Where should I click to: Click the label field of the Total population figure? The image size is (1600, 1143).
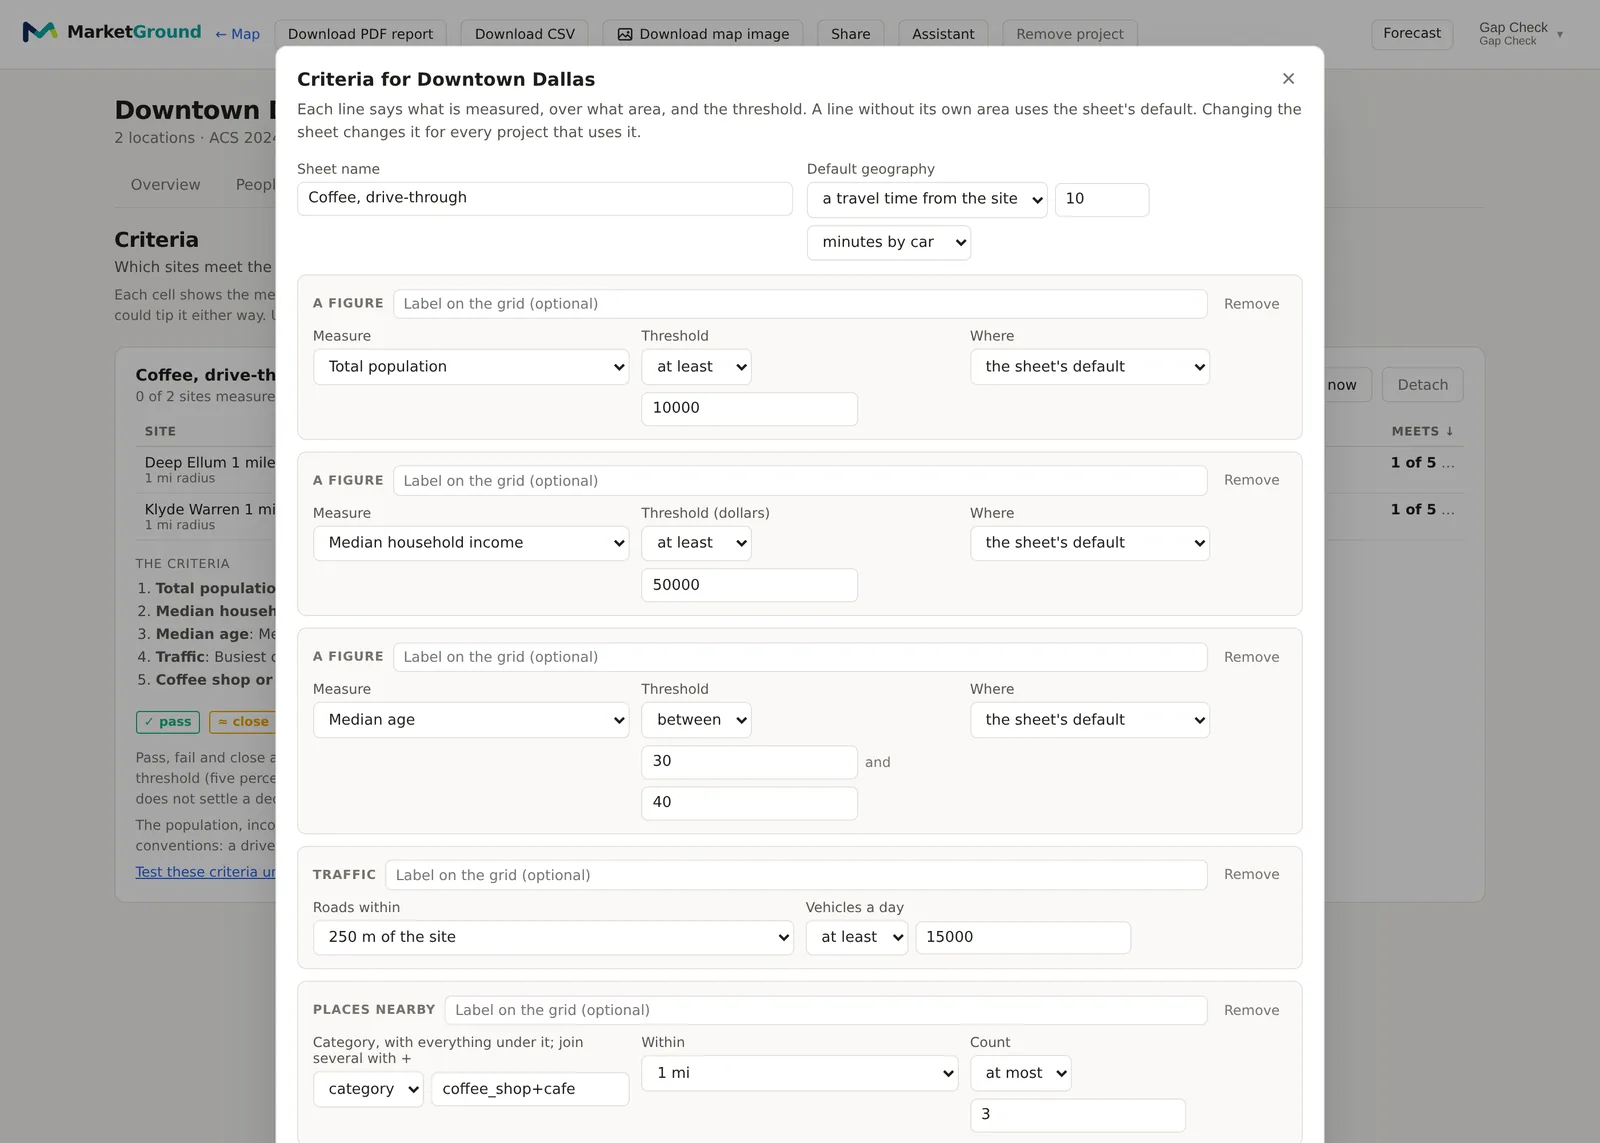click(800, 304)
